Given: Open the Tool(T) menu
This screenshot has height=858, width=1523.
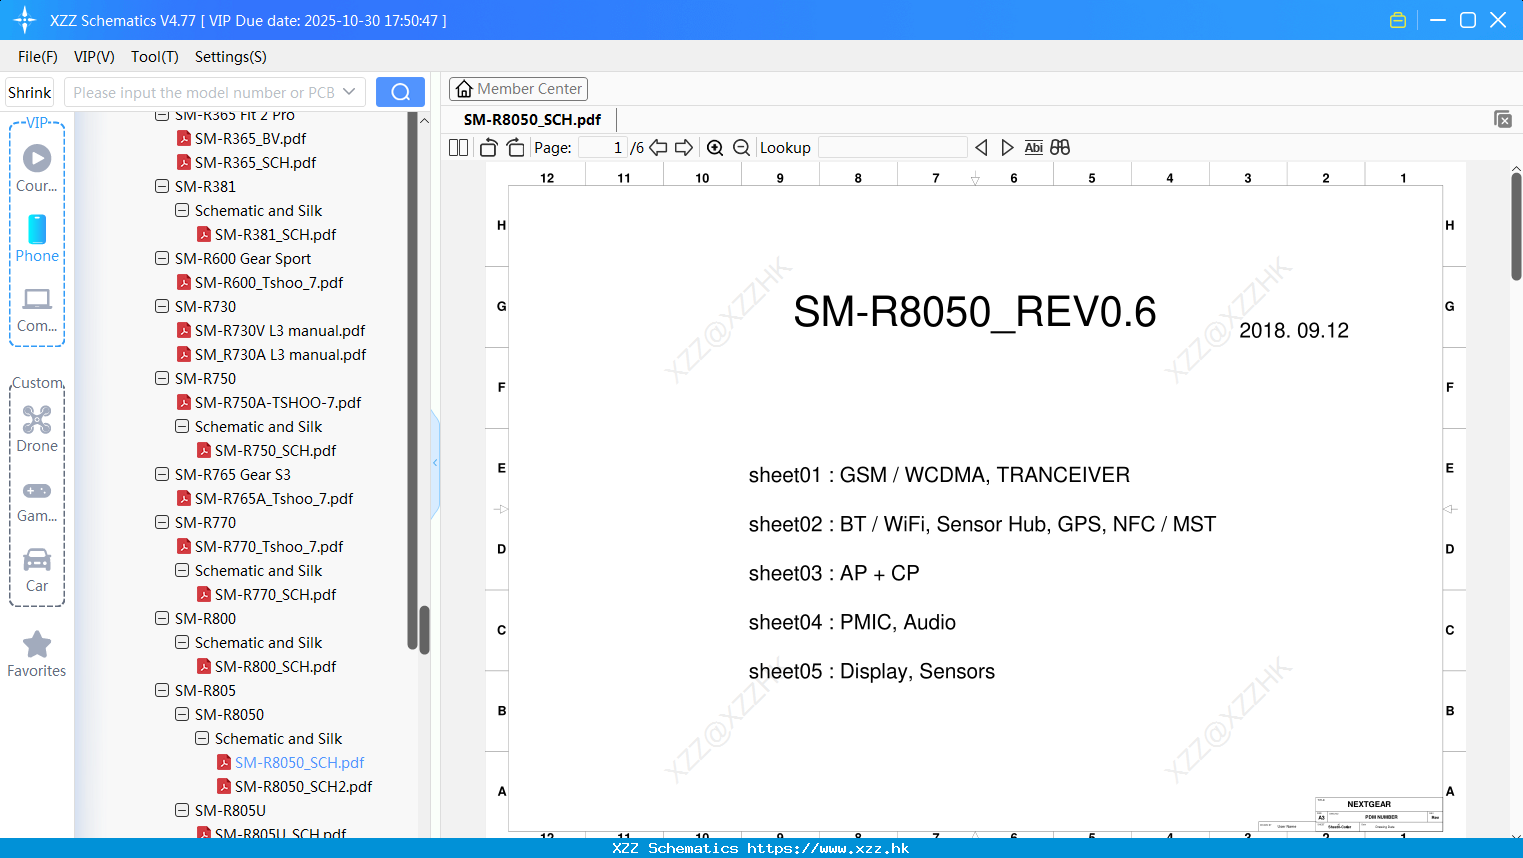Looking at the screenshot, I should 155,57.
